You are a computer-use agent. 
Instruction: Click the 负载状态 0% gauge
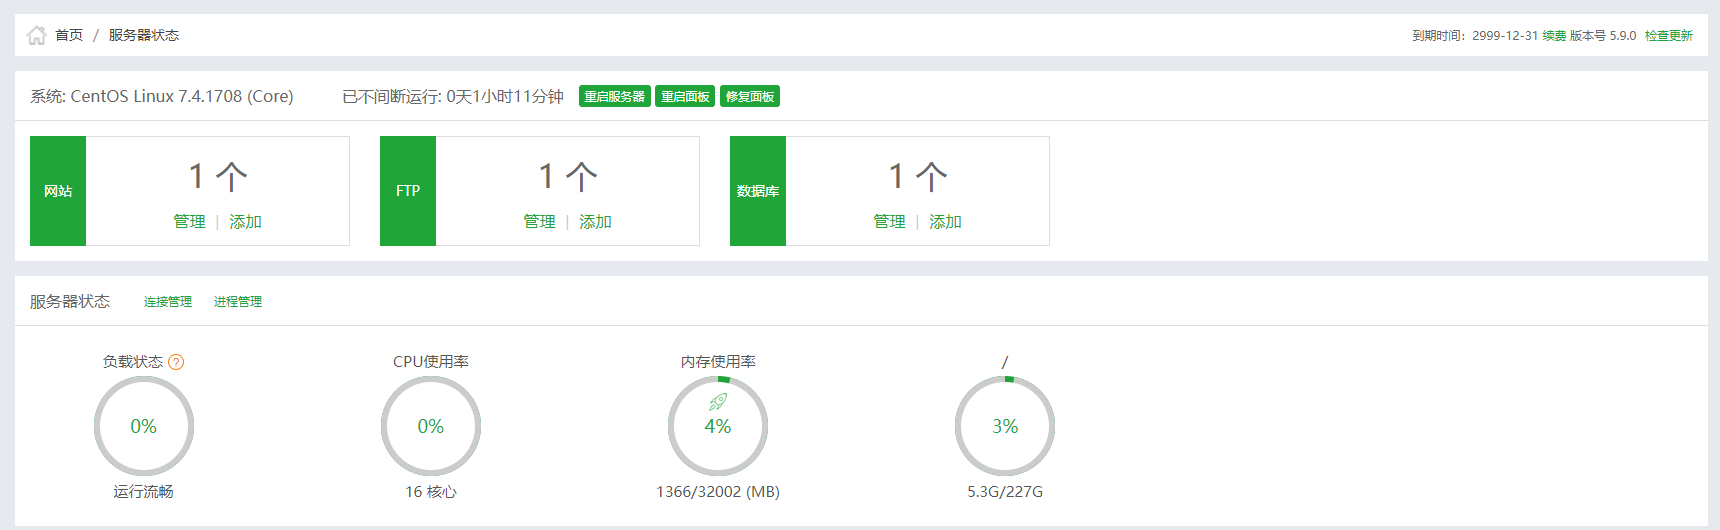(144, 426)
